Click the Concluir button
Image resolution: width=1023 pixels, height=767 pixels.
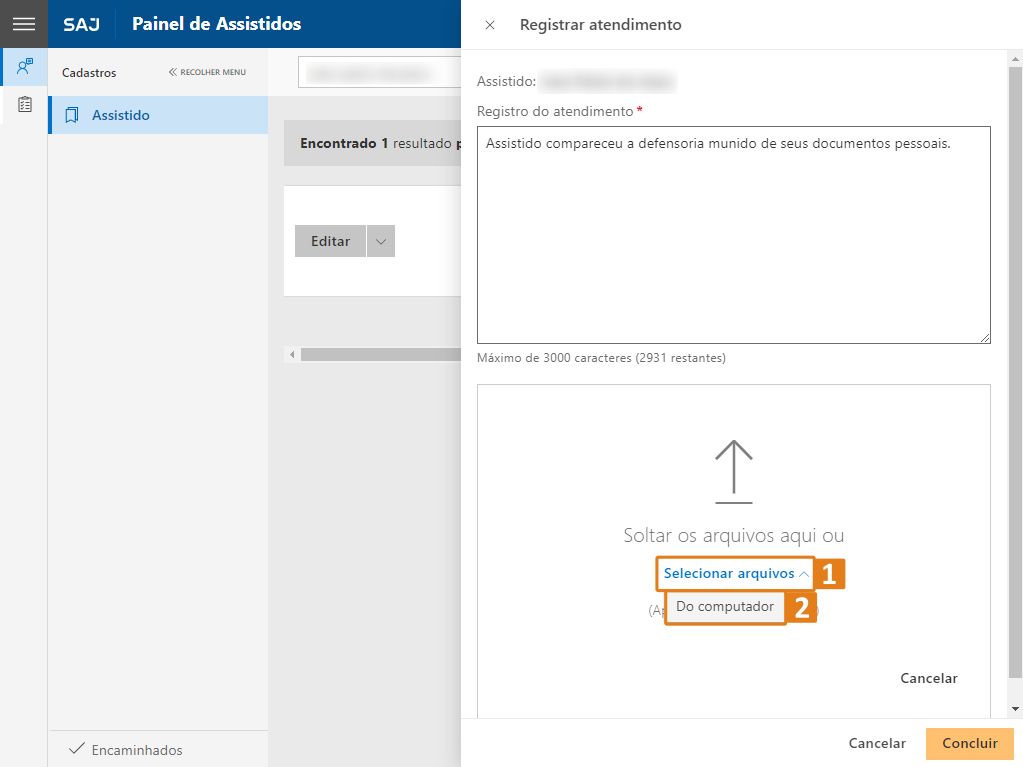tap(970, 744)
